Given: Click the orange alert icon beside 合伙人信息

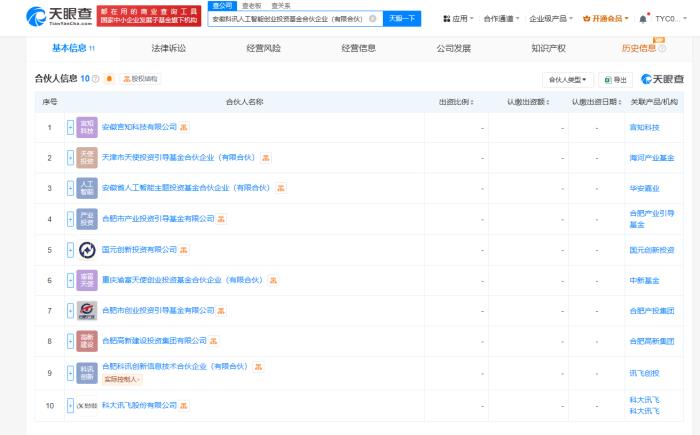Looking at the screenshot, I should point(109,79).
